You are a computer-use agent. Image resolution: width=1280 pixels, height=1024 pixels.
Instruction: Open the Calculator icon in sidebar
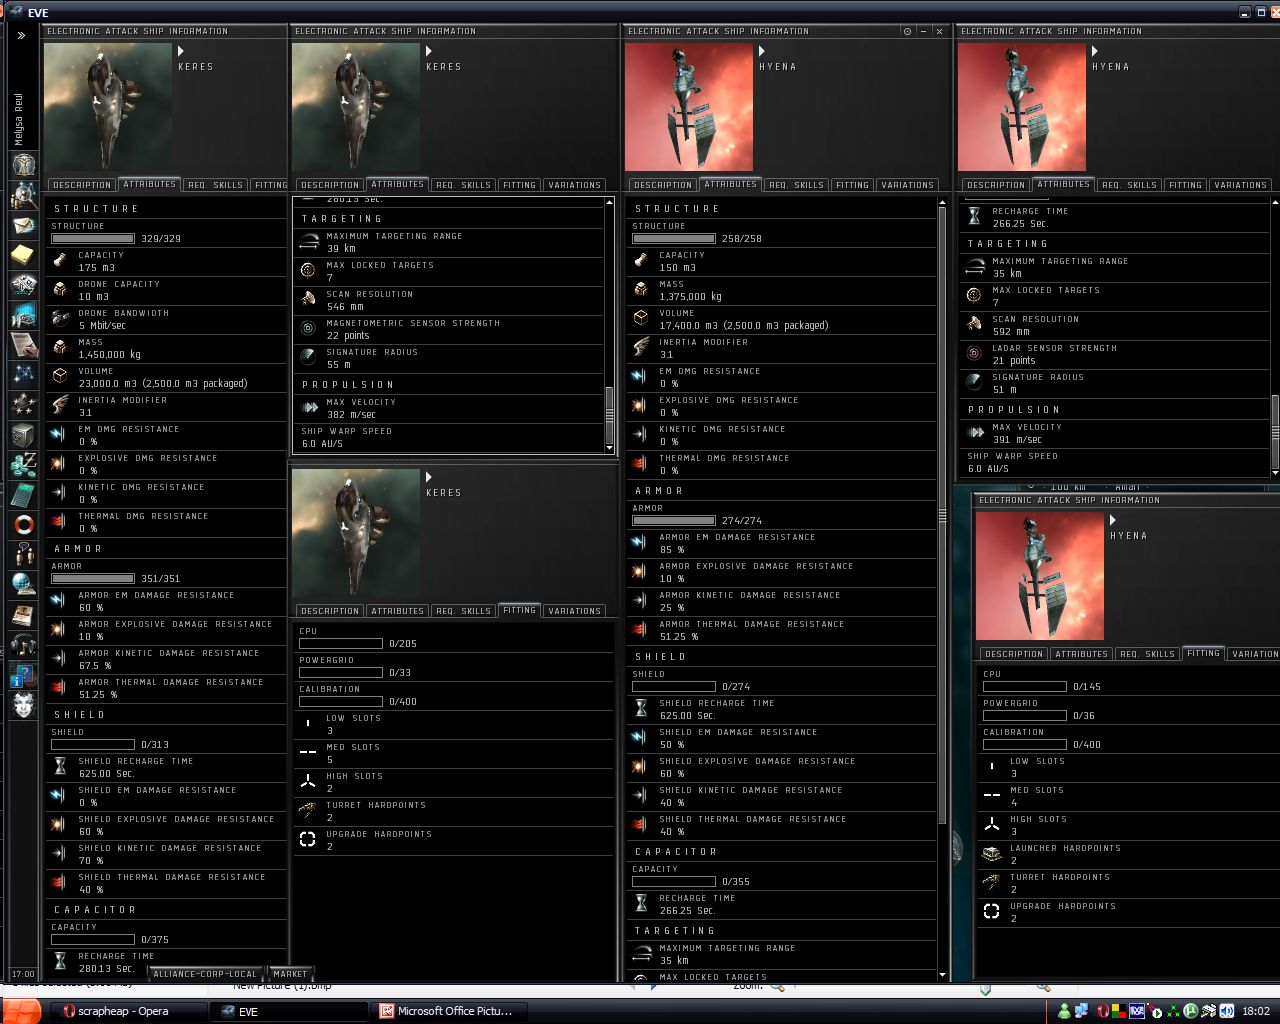point(23,494)
